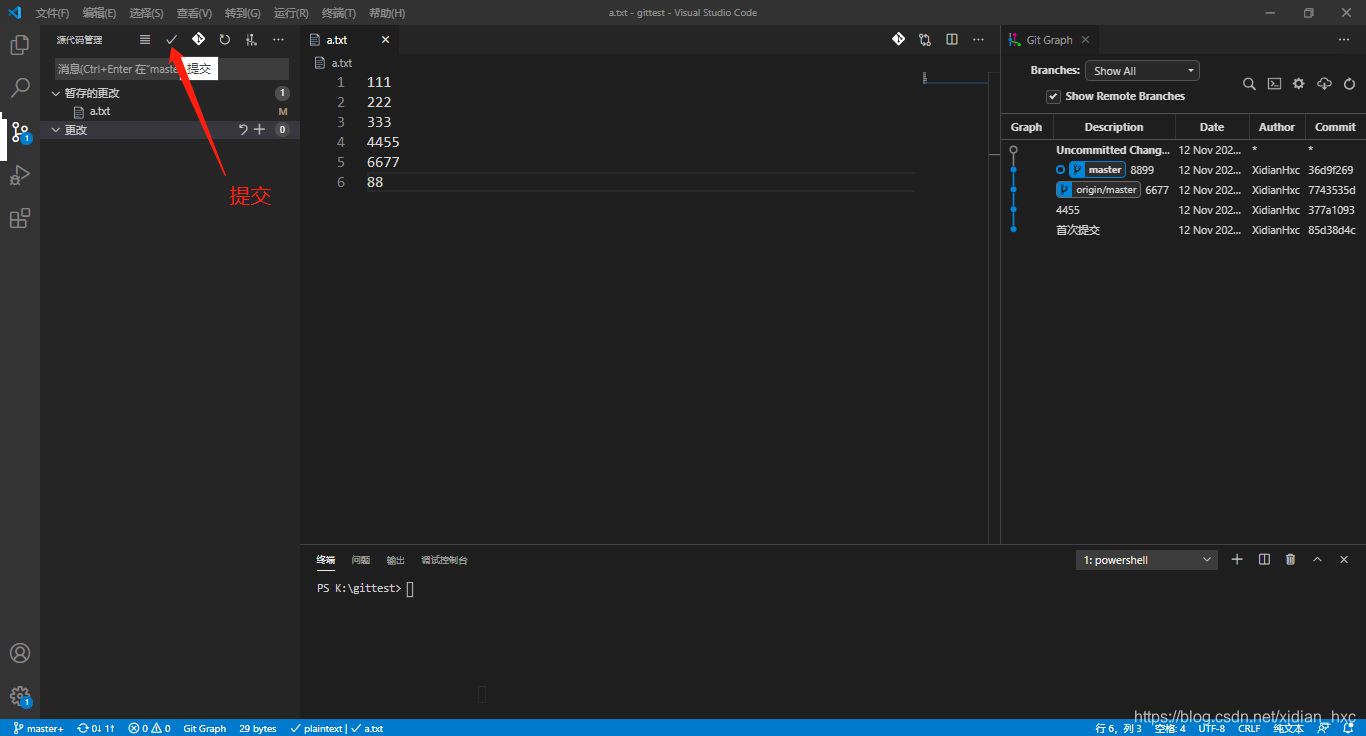This screenshot has width=1366, height=736.
Task: Discard all changes in the 更改 group
Action: pyautogui.click(x=242, y=130)
